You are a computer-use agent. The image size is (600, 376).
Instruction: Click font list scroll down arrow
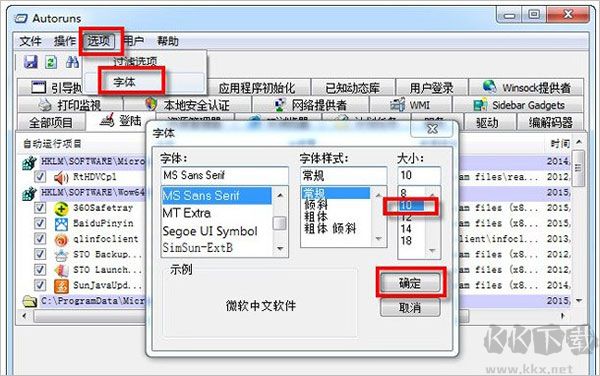coord(280,249)
